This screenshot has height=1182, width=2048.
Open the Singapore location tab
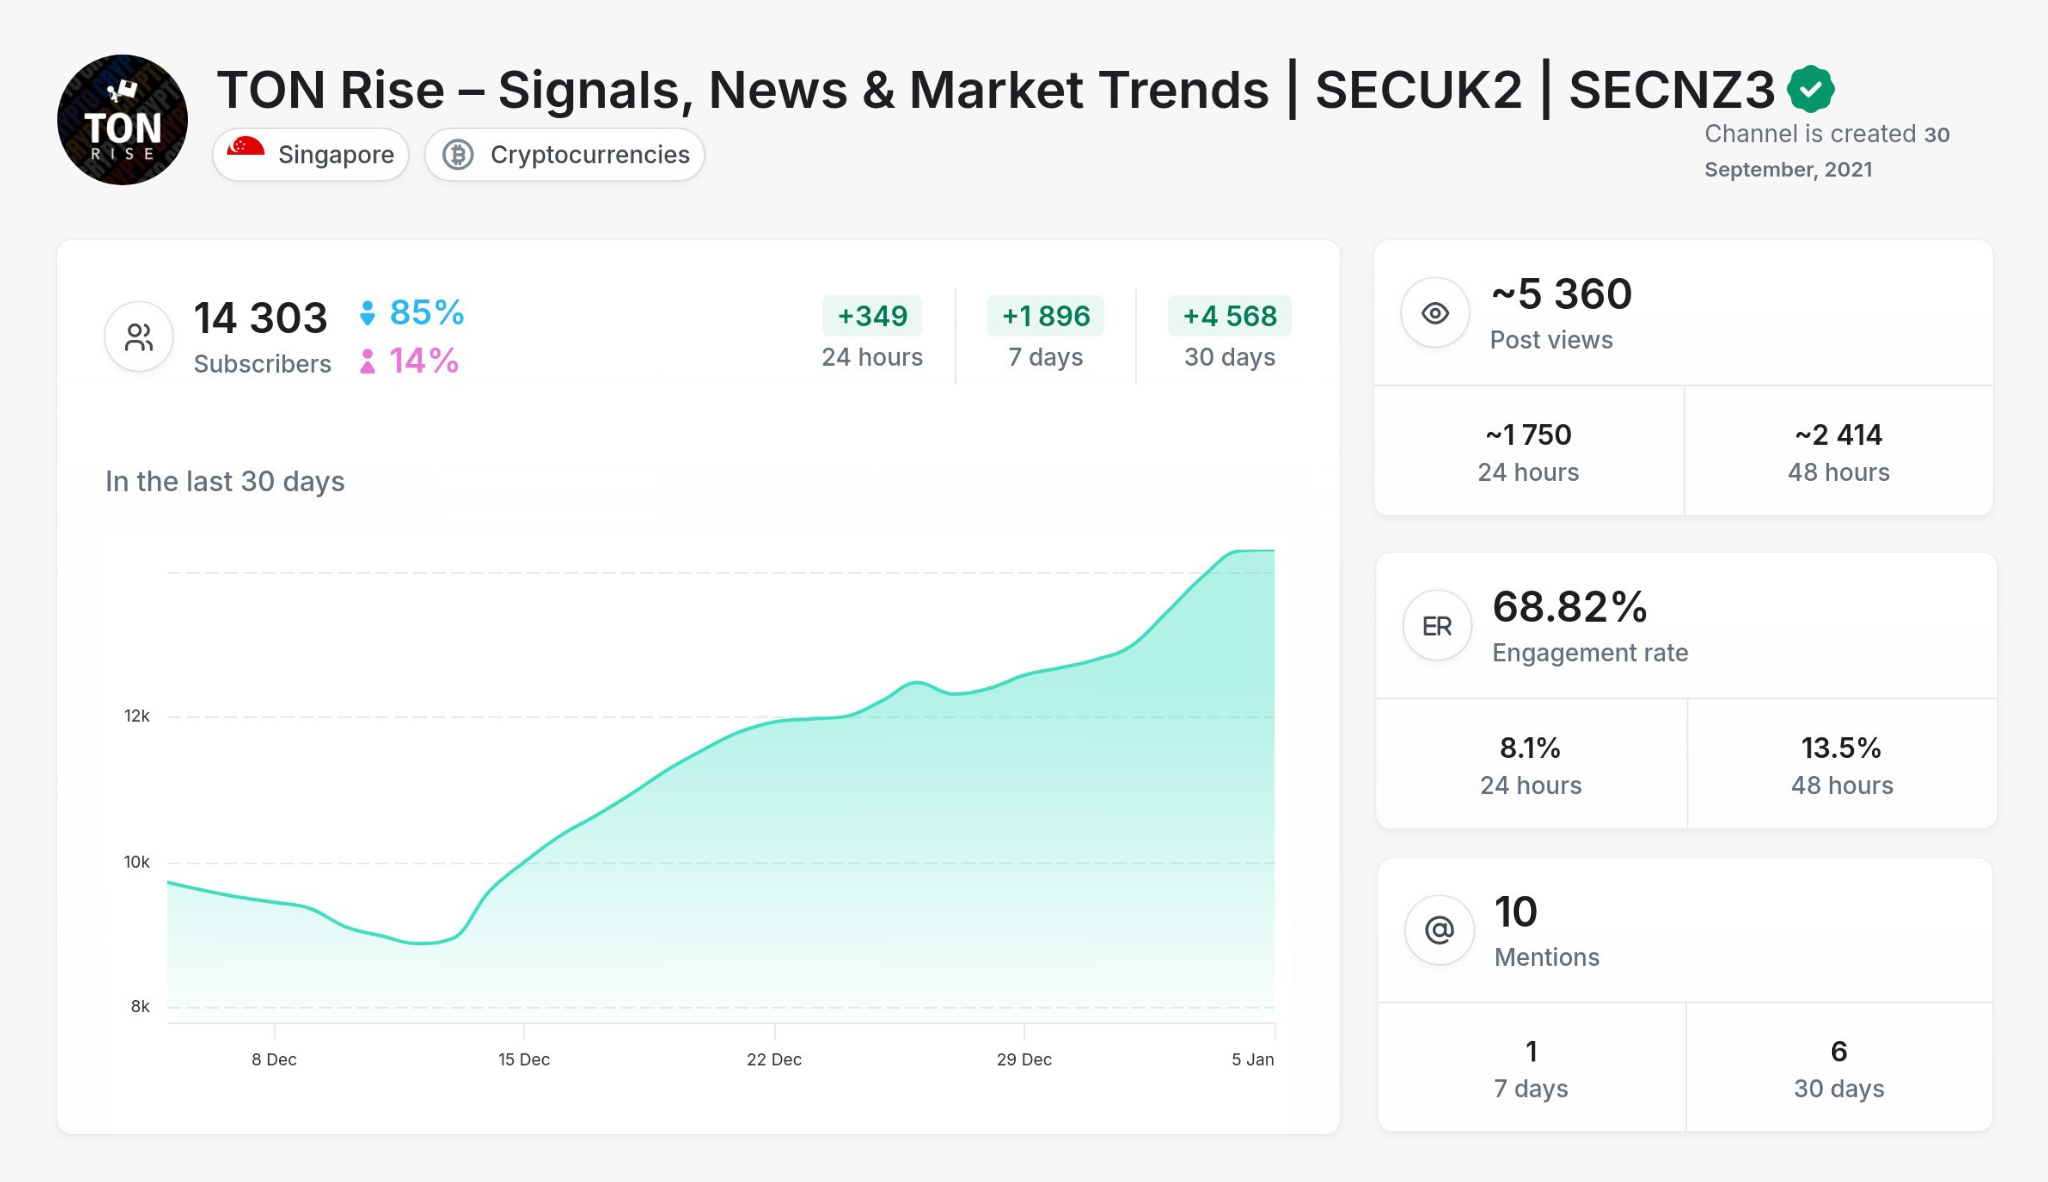coord(310,154)
